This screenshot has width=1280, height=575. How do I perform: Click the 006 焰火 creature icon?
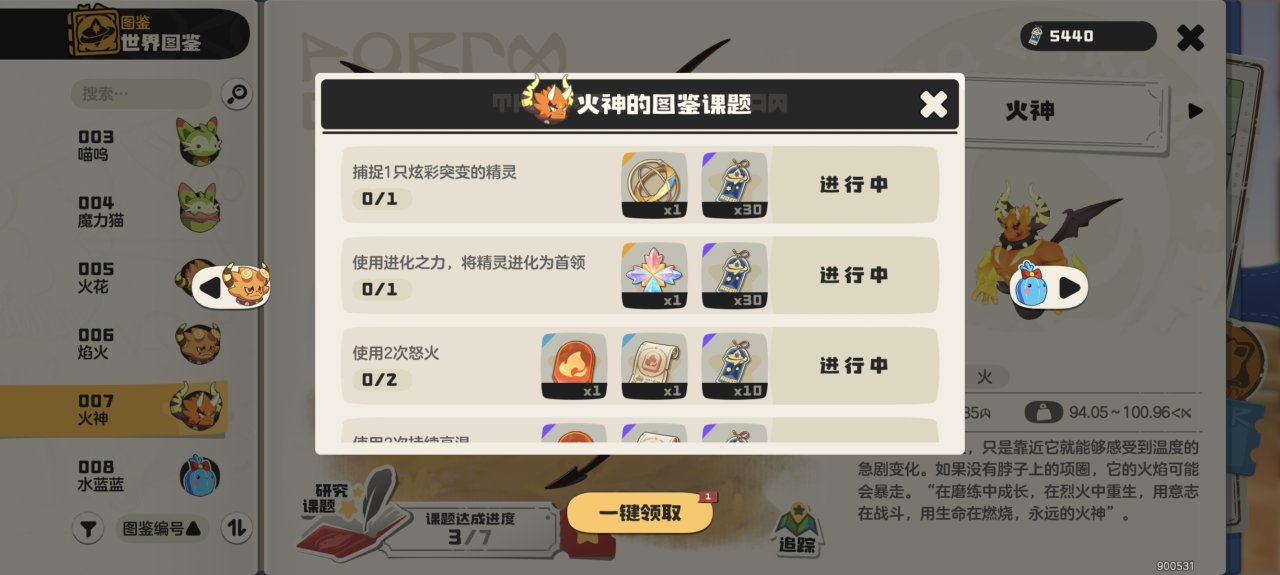click(198, 343)
